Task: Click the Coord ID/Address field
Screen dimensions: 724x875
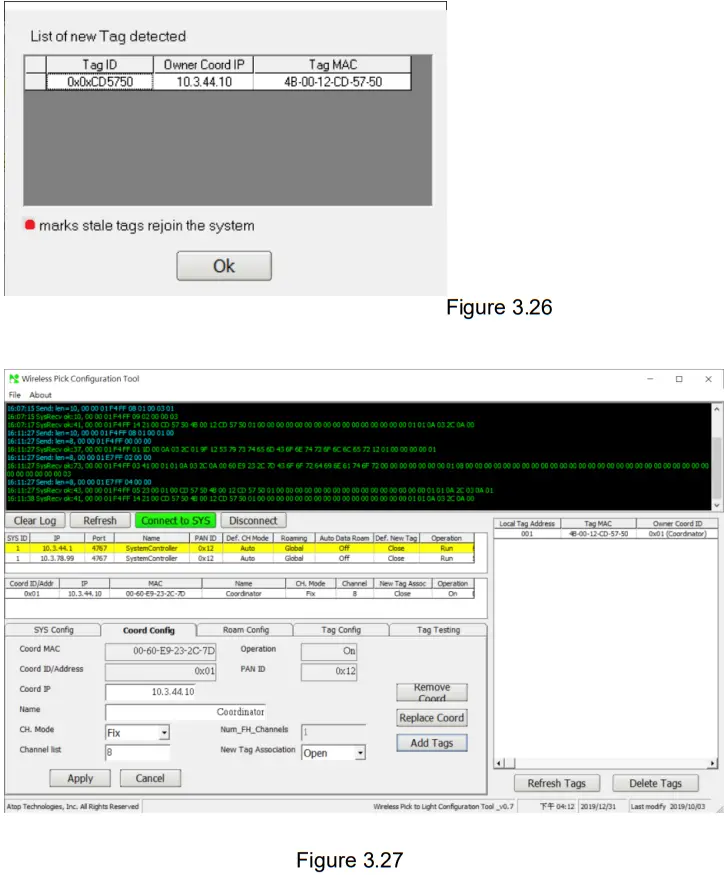Action: [161, 671]
